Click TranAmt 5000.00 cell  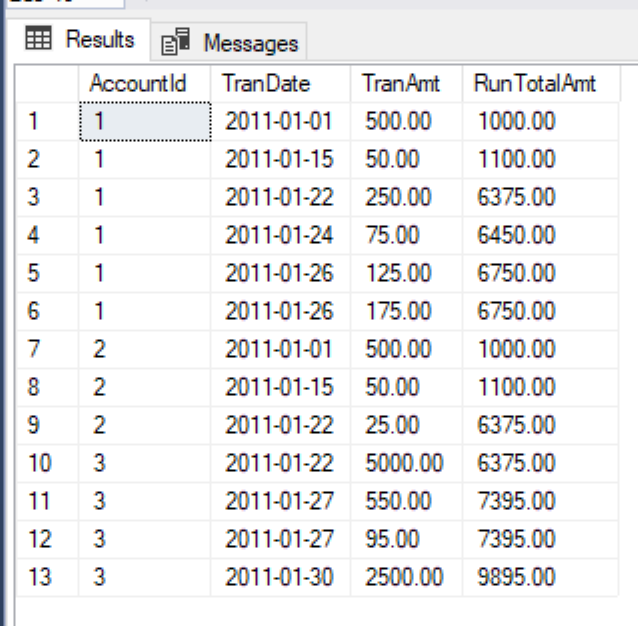pyautogui.click(x=406, y=463)
